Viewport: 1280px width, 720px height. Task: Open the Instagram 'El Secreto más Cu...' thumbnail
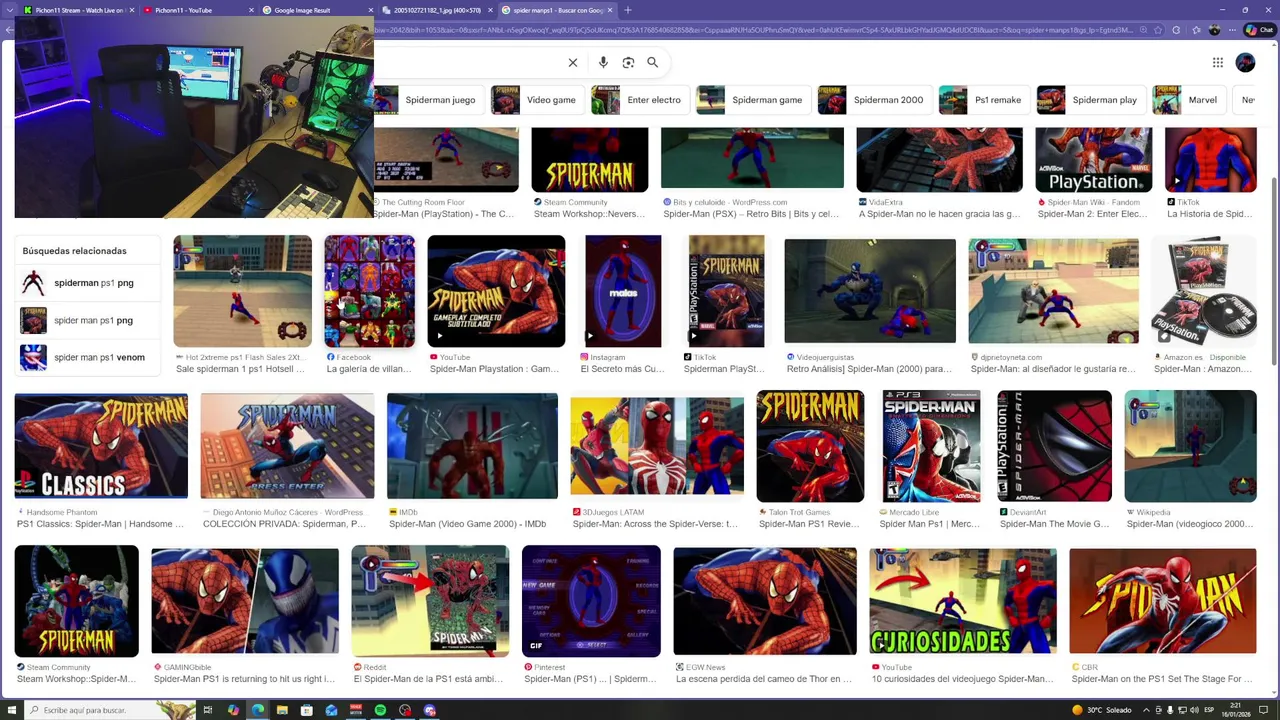click(621, 291)
